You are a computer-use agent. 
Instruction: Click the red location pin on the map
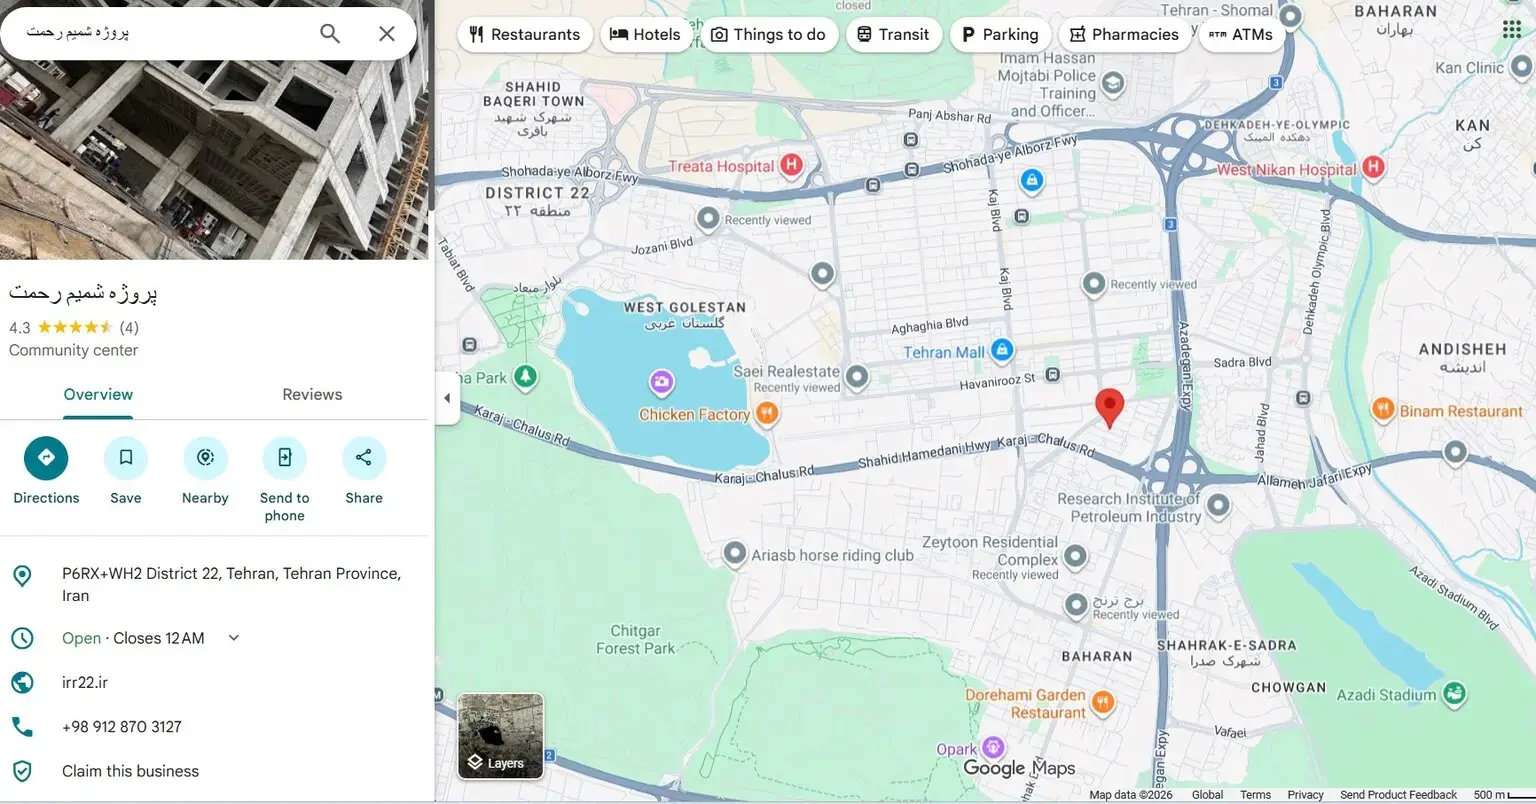click(1109, 408)
